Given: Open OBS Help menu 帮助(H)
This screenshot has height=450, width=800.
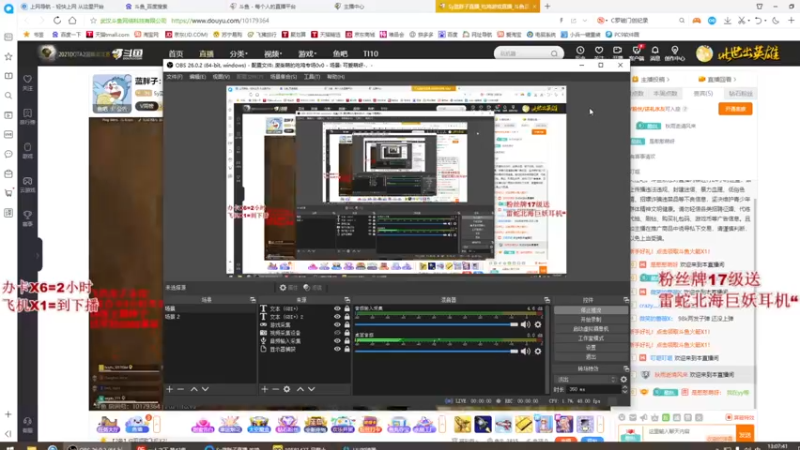Looking at the screenshot, I should tap(336, 77).
